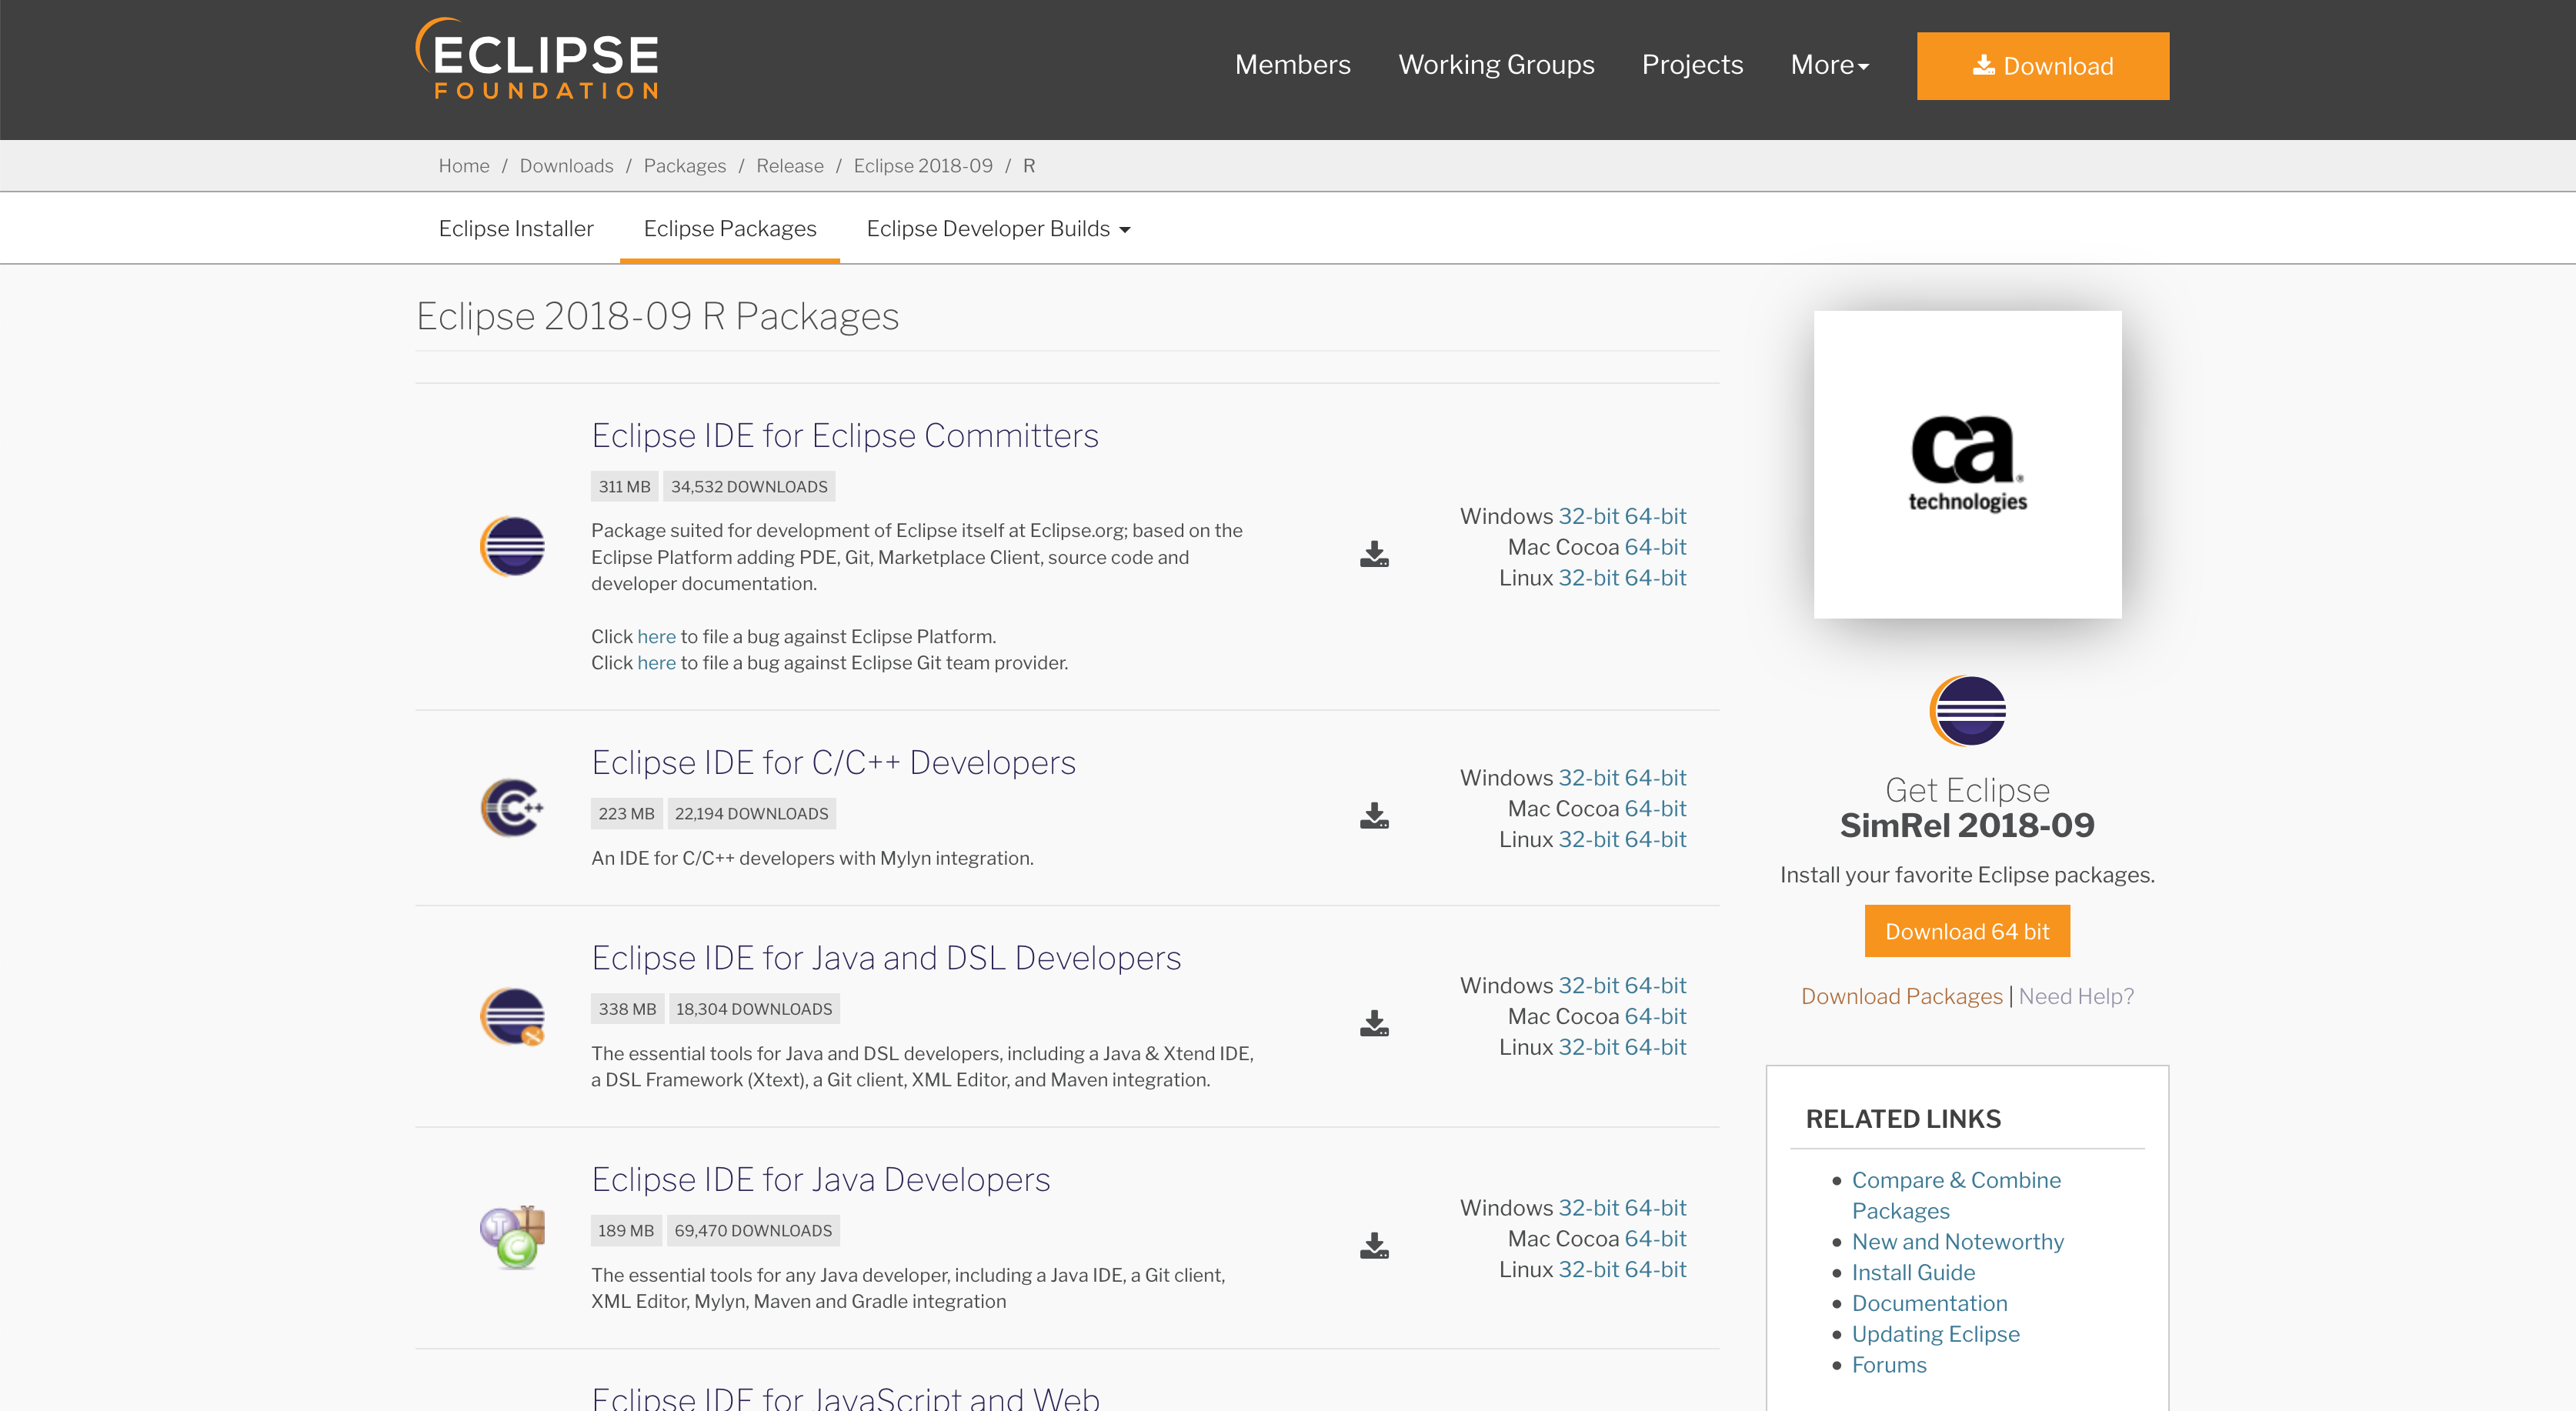Click download icon for Java and DSL package
The image size is (2576, 1411).
[x=1374, y=1023]
